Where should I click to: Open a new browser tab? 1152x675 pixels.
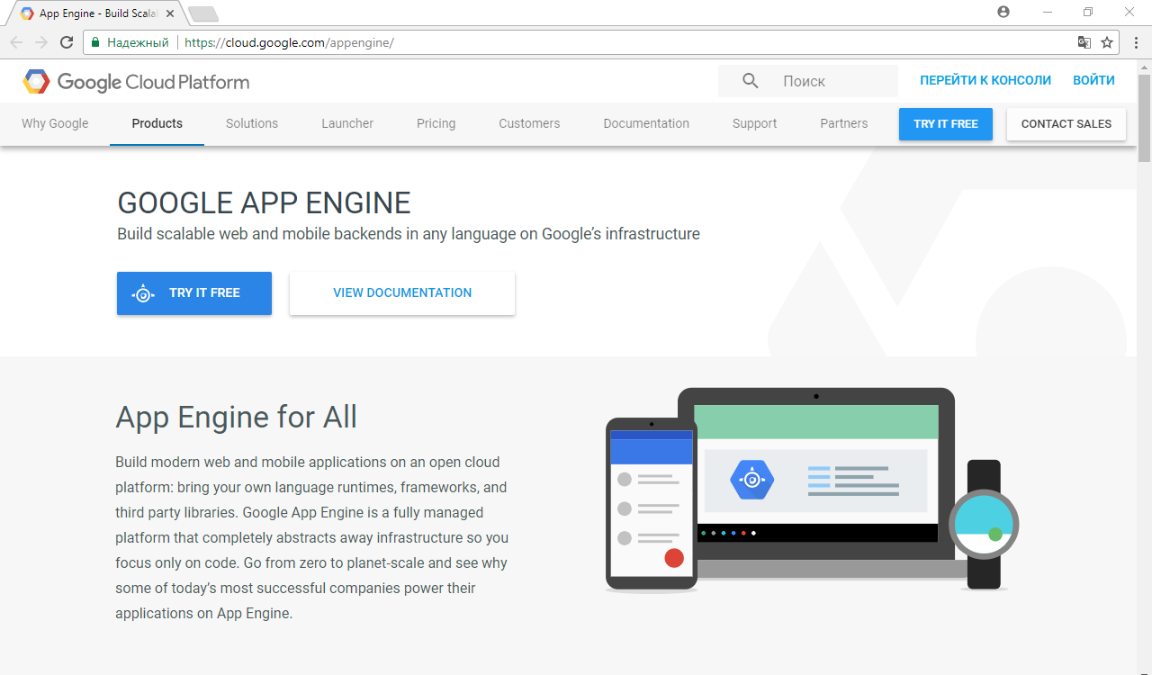coord(203,13)
